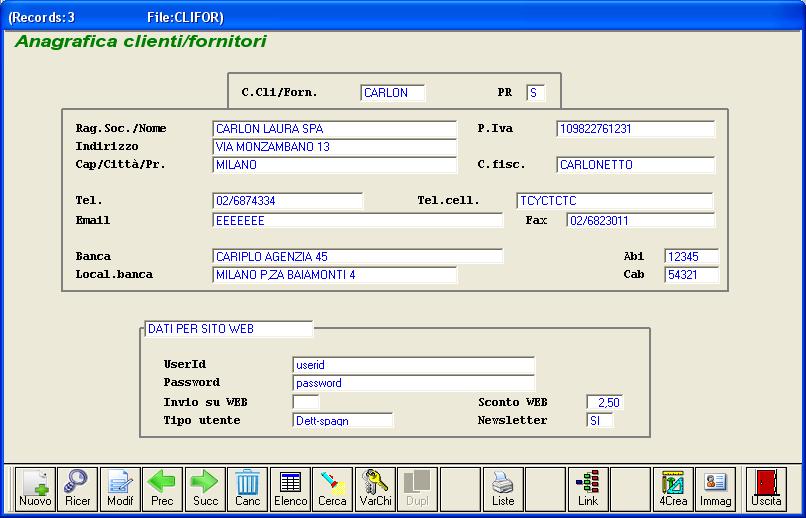806x518 pixels.
Task: Go to next record with Succ arrow
Action: click(205, 489)
